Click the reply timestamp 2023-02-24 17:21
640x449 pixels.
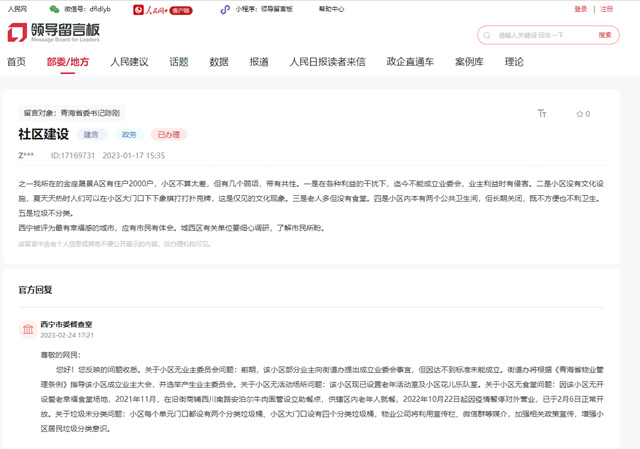tap(67, 336)
